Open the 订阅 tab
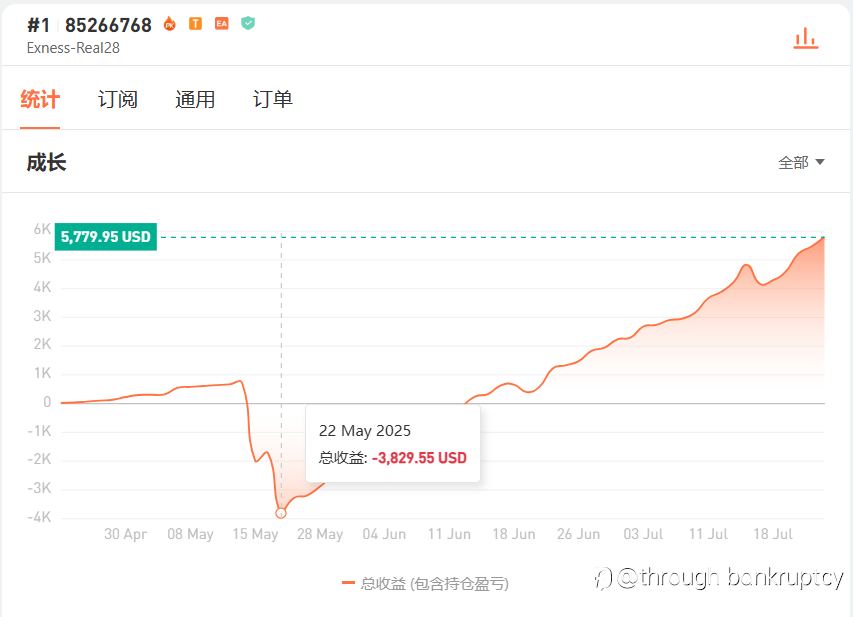Image resolution: width=853 pixels, height=617 pixels. 118,99
